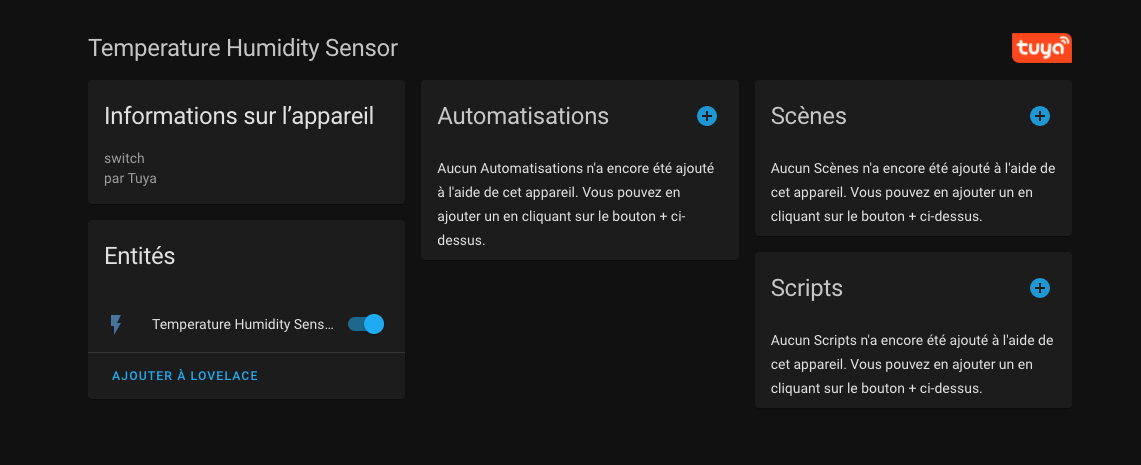Screen dimensions: 1141x465
Task: Click the Scènes card heading
Action: [x=808, y=116]
